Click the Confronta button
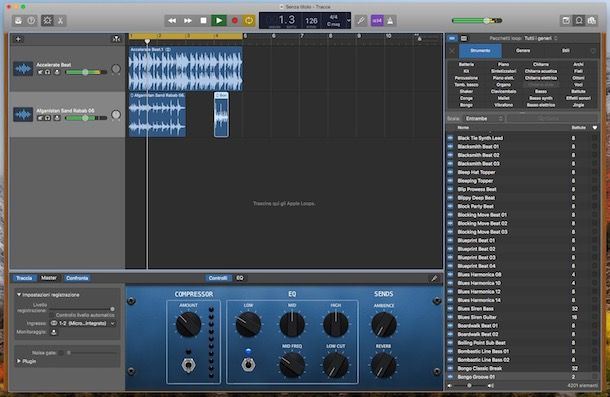 (77, 278)
